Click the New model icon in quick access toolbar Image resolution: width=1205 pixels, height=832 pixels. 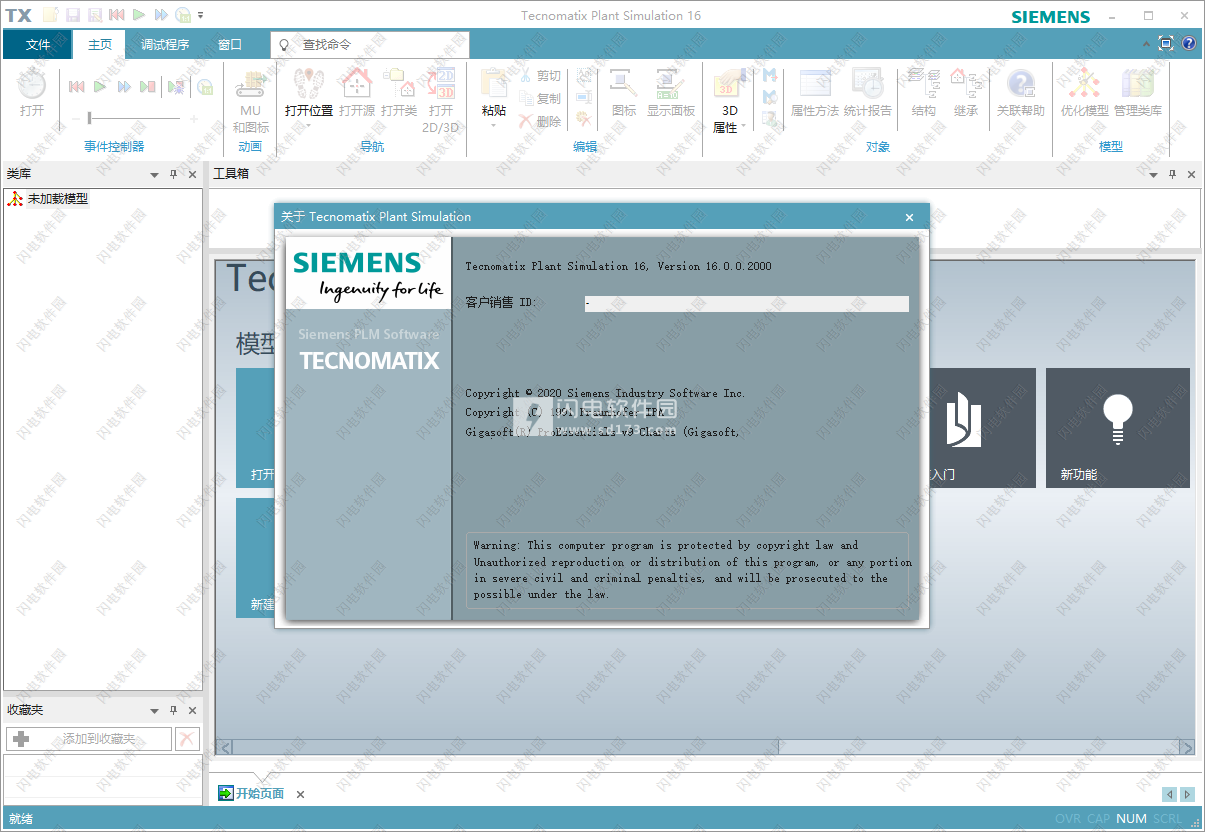click(x=50, y=15)
